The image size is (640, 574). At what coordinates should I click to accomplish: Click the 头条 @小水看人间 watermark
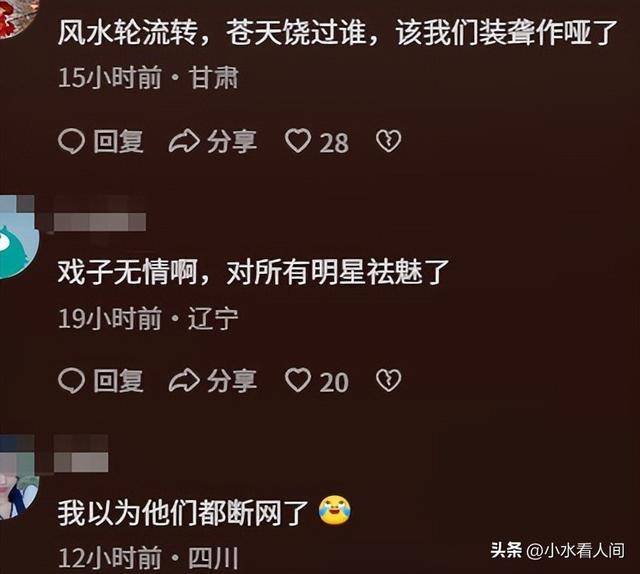[x=558, y=550]
